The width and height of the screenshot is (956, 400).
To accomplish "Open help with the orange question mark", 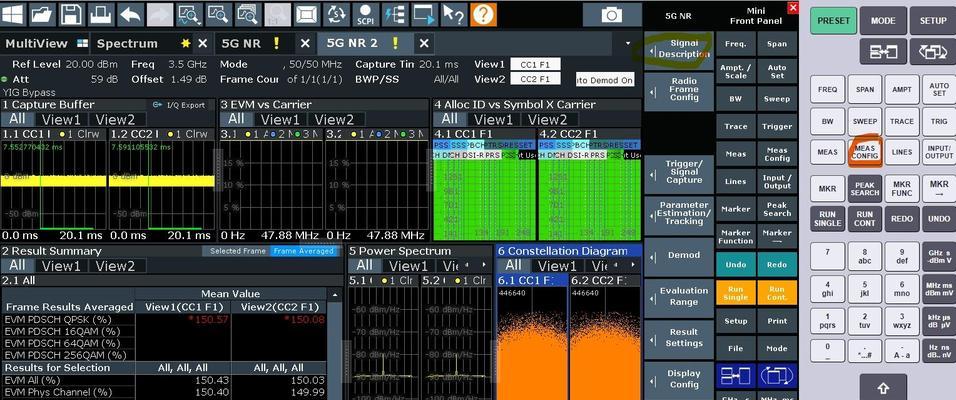I will [483, 14].
